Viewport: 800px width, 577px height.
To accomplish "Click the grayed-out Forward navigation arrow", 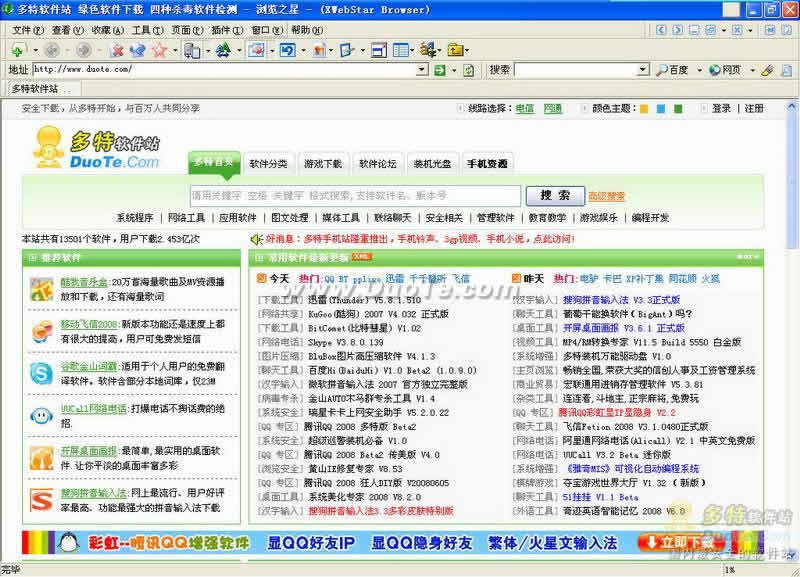I will tap(84, 50).
